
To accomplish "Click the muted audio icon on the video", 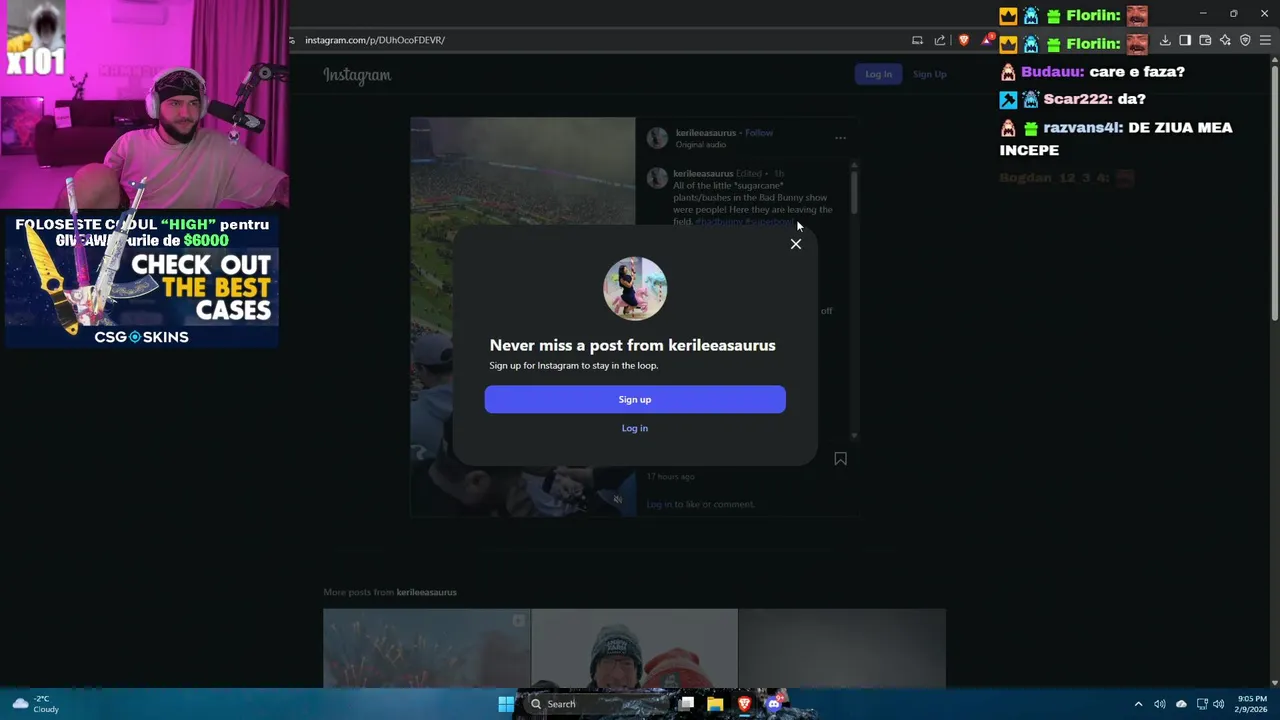I will (x=618, y=499).
